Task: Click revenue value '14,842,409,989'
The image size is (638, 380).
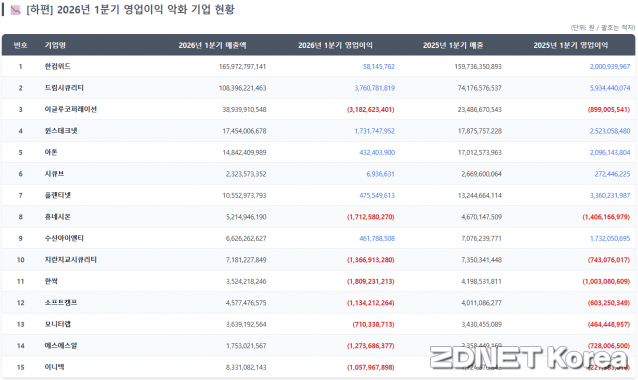Action: [x=244, y=153]
